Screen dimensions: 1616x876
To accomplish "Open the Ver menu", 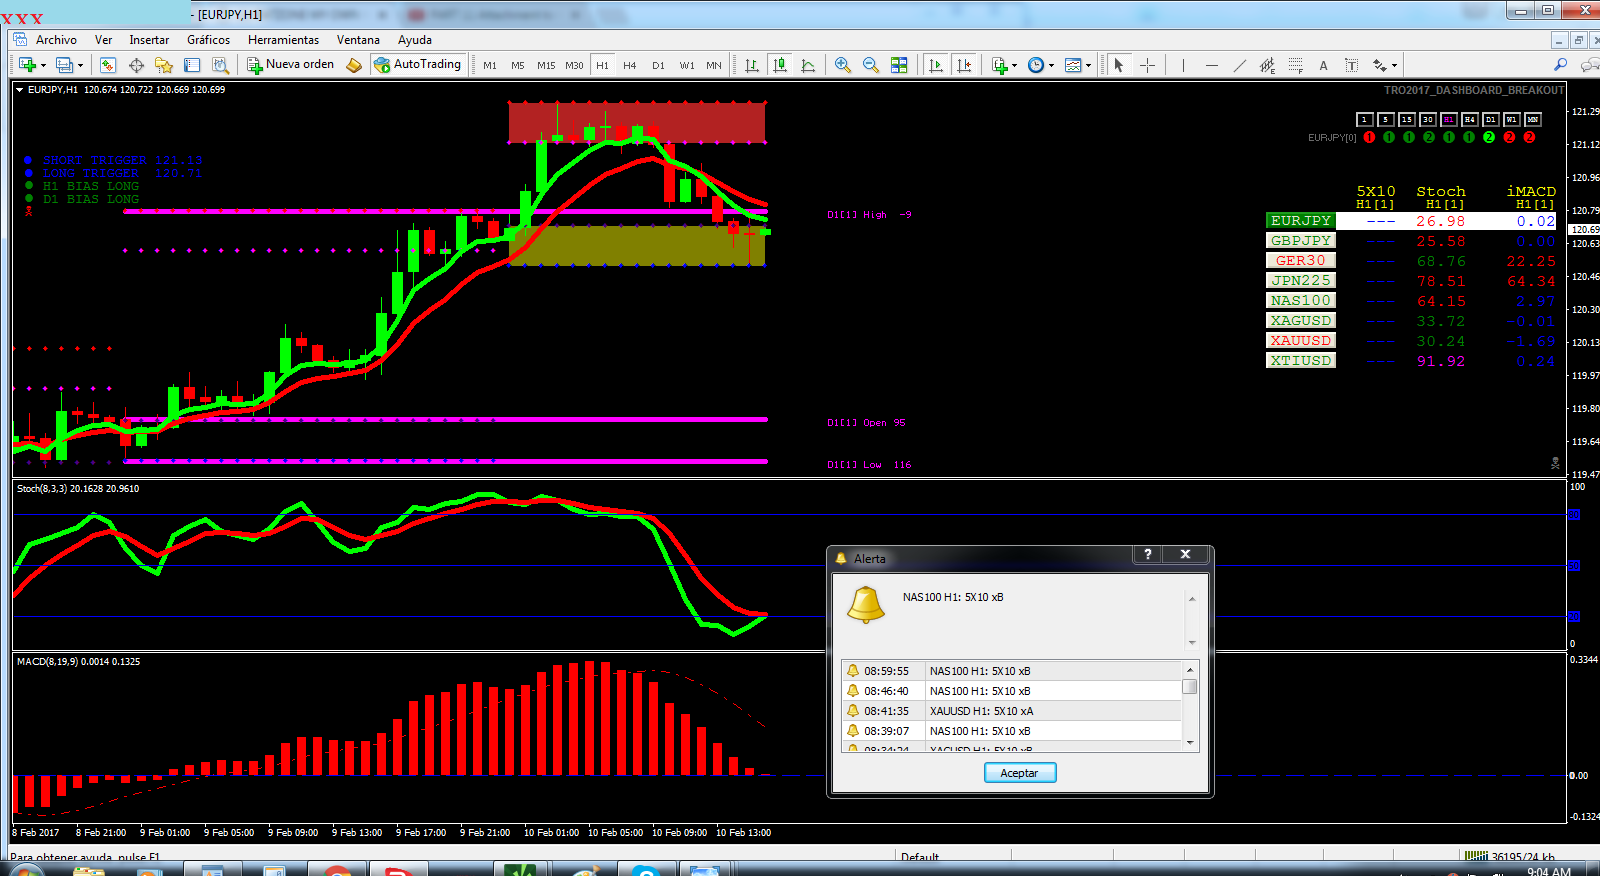I will pyautogui.click(x=103, y=40).
